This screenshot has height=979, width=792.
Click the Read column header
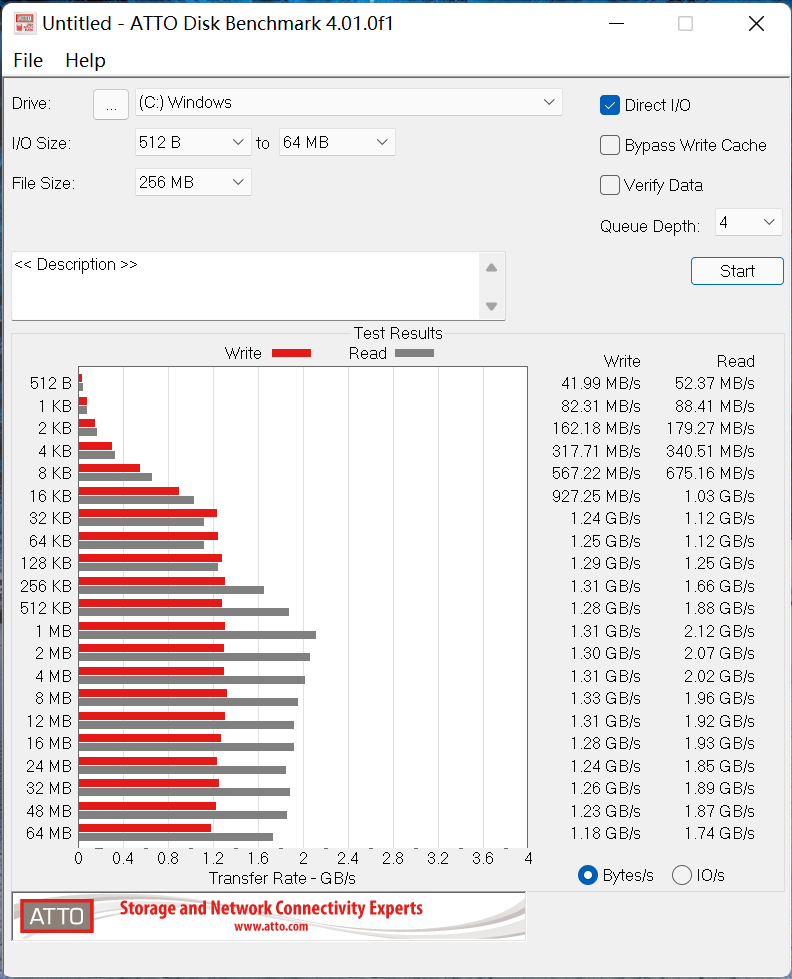point(736,361)
